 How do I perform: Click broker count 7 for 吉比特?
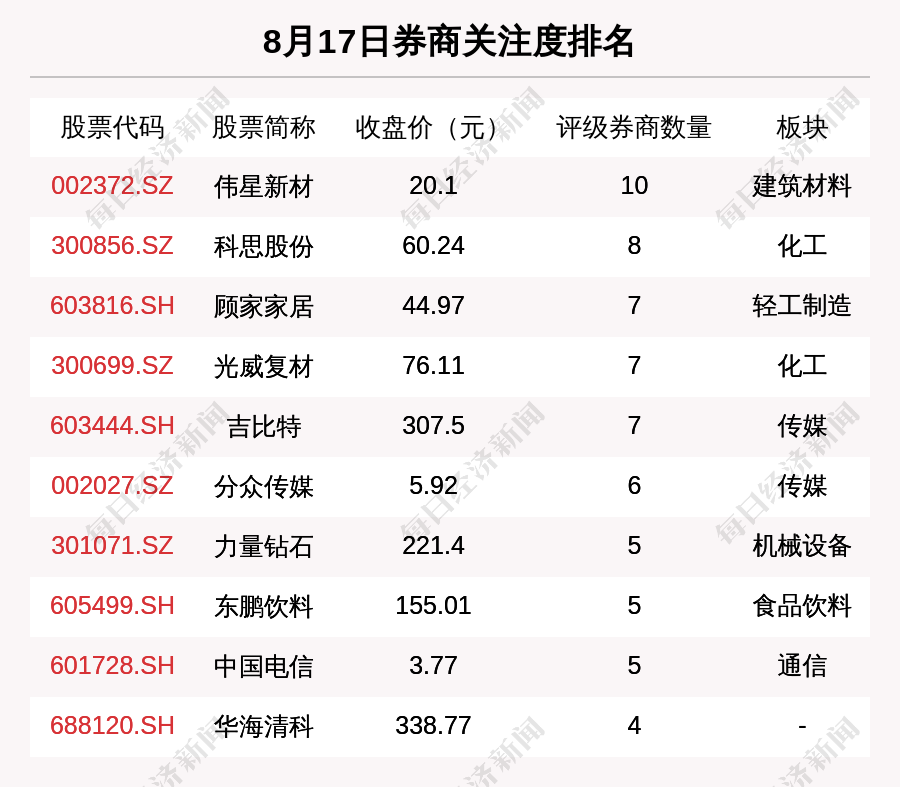click(634, 426)
